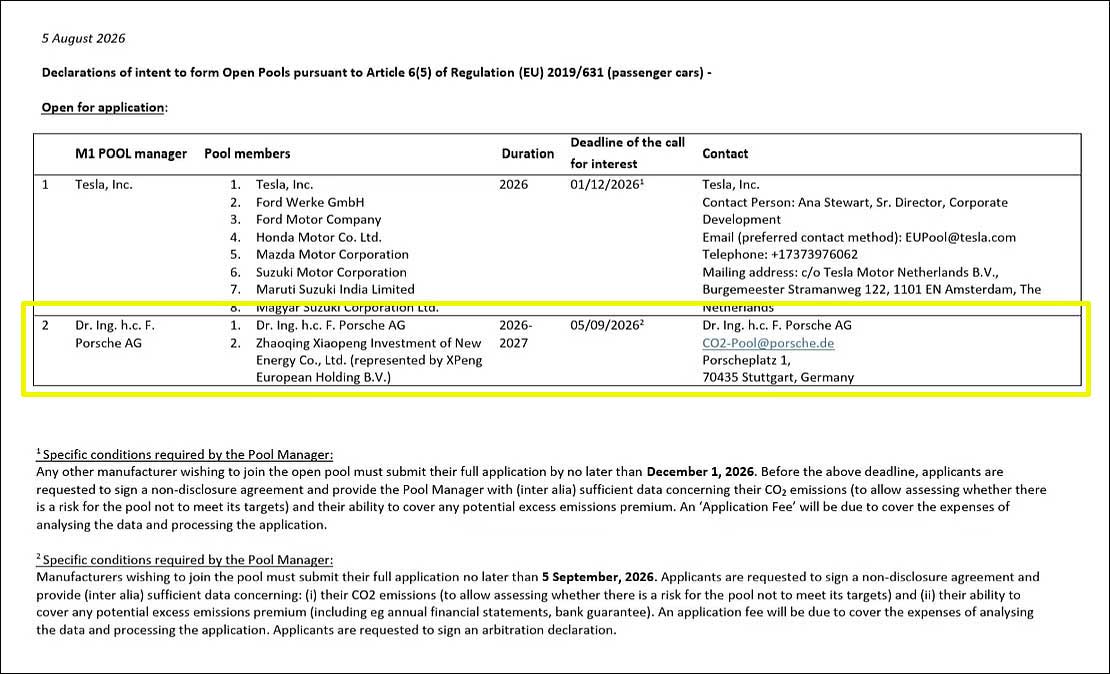
Task: Select the bold 'December 1, 2026' deadline
Action: click(x=701, y=472)
